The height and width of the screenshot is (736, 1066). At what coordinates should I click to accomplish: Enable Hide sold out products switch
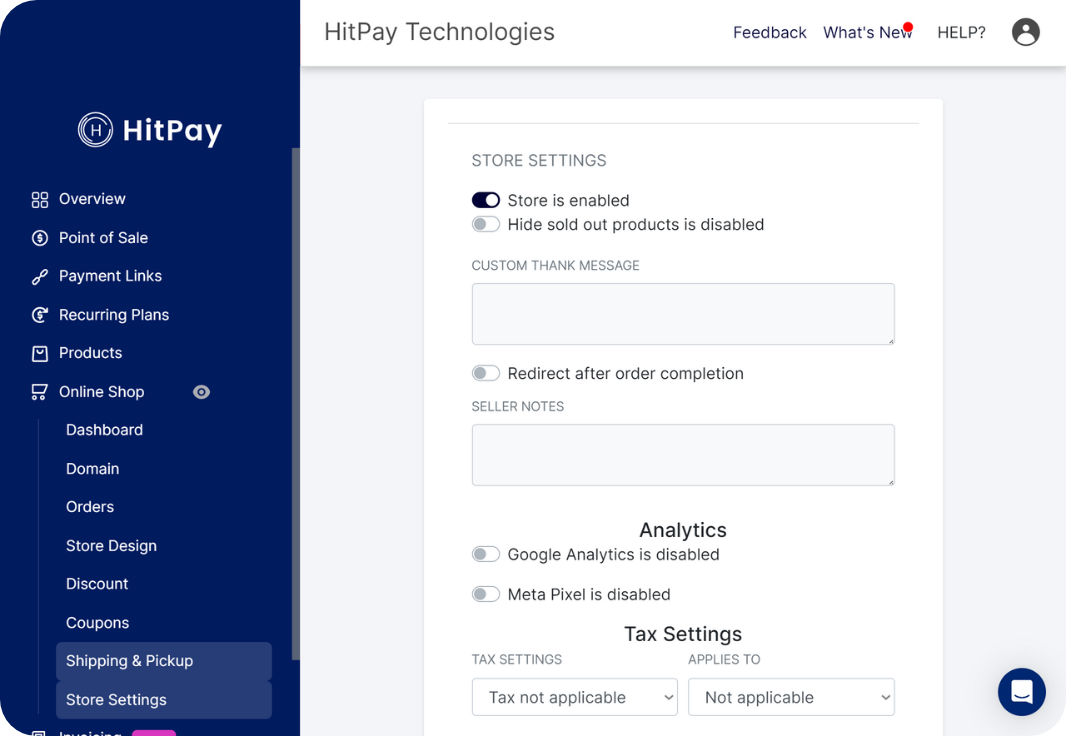point(485,224)
